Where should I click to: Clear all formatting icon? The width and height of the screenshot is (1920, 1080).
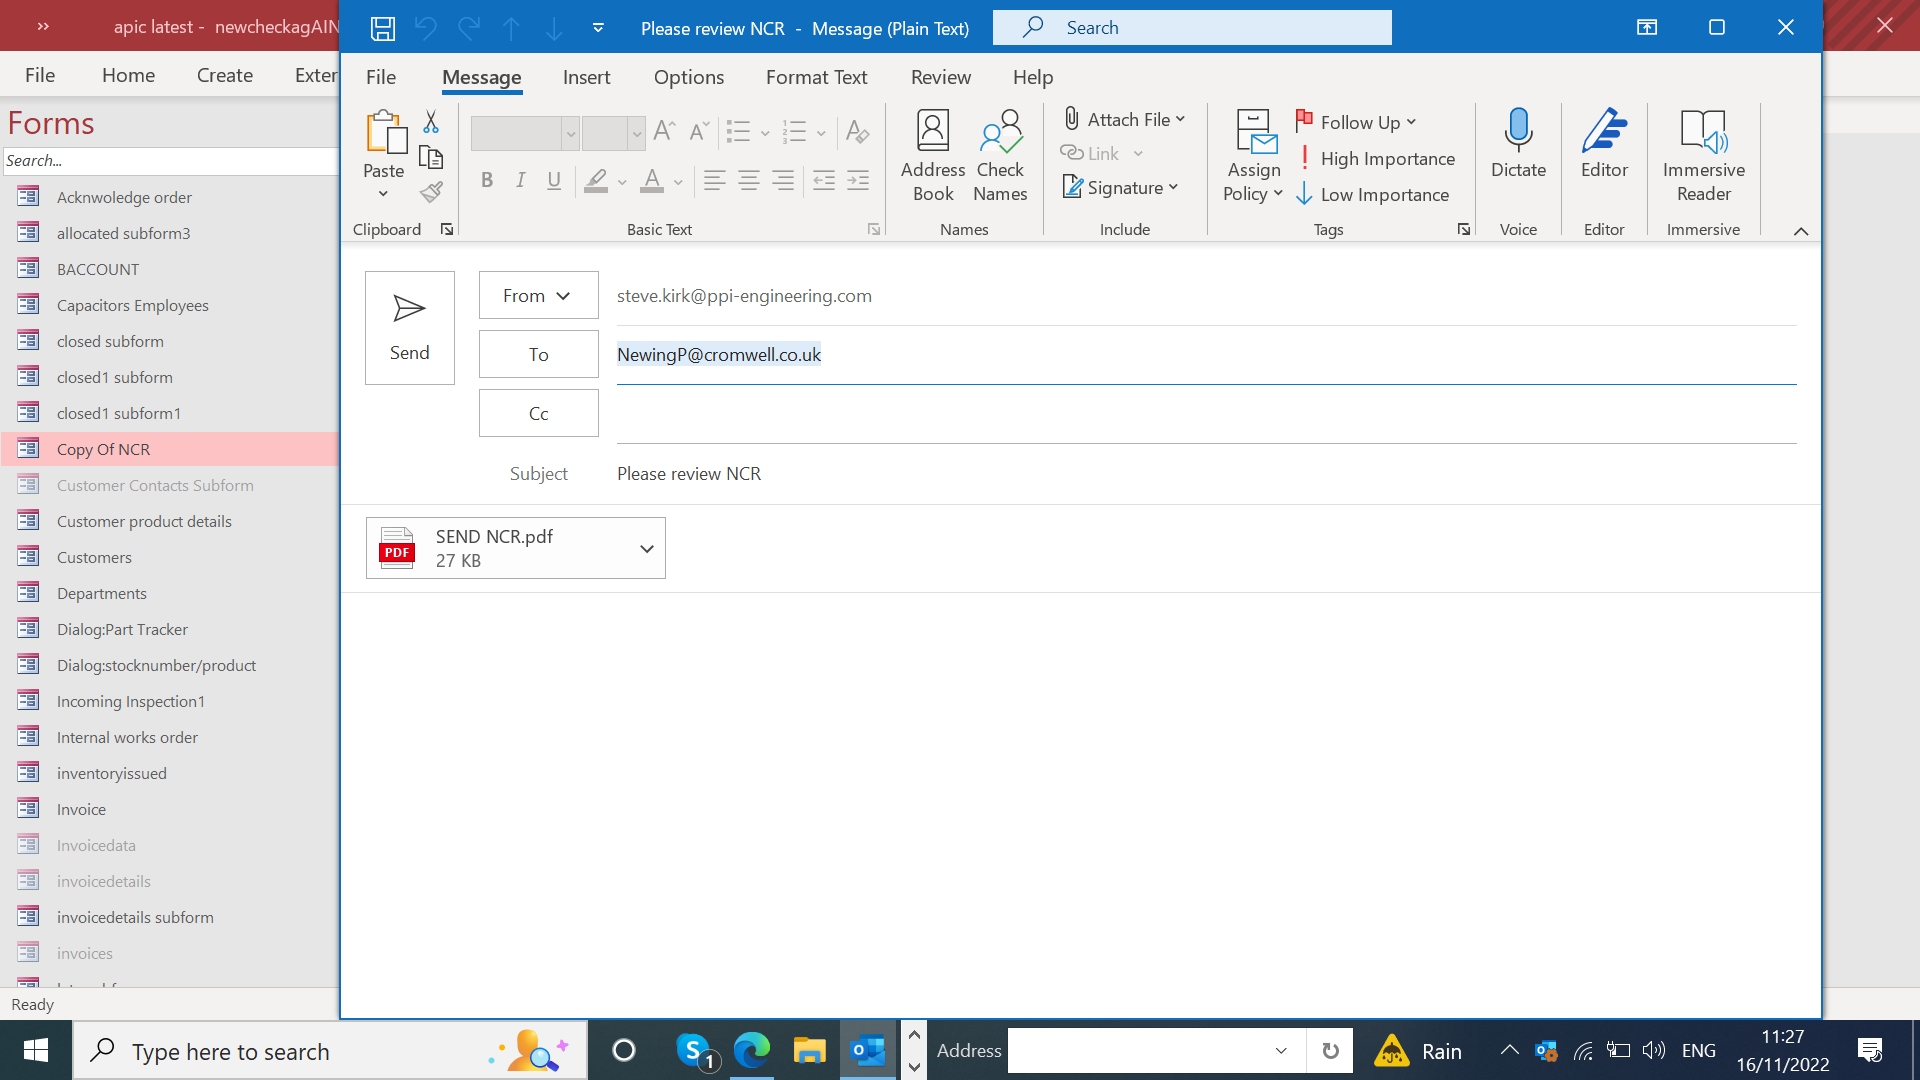pyautogui.click(x=857, y=131)
